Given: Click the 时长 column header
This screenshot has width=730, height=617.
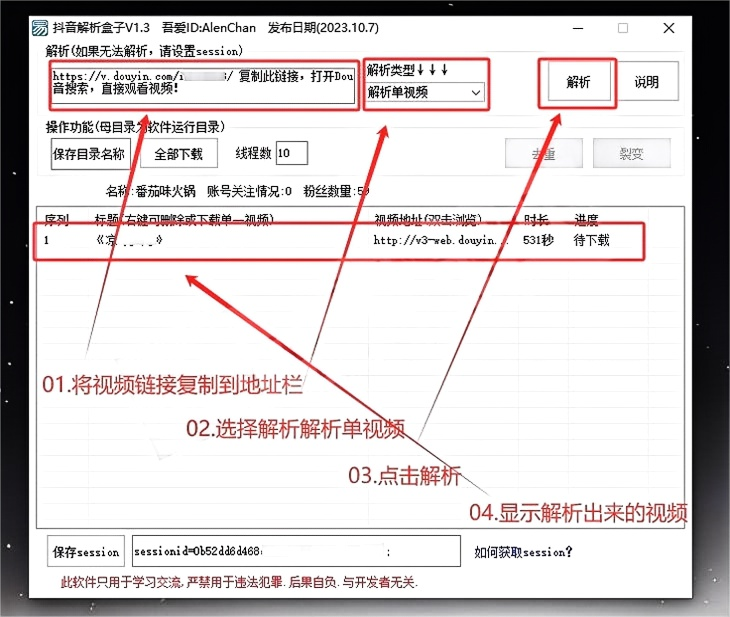Looking at the screenshot, I should [x=536, y=219].
